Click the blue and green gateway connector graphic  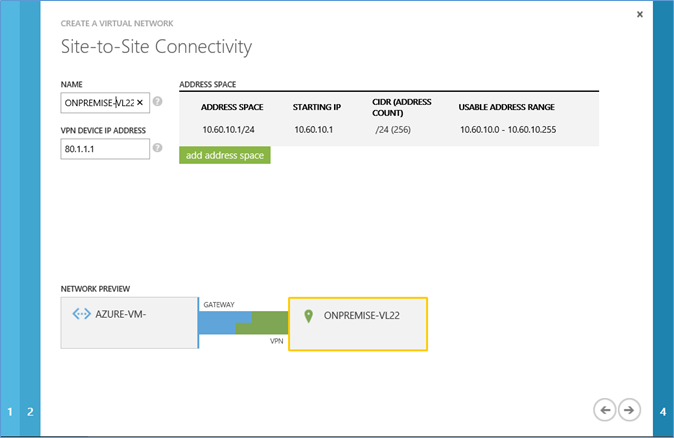click(x=243, y=323)
